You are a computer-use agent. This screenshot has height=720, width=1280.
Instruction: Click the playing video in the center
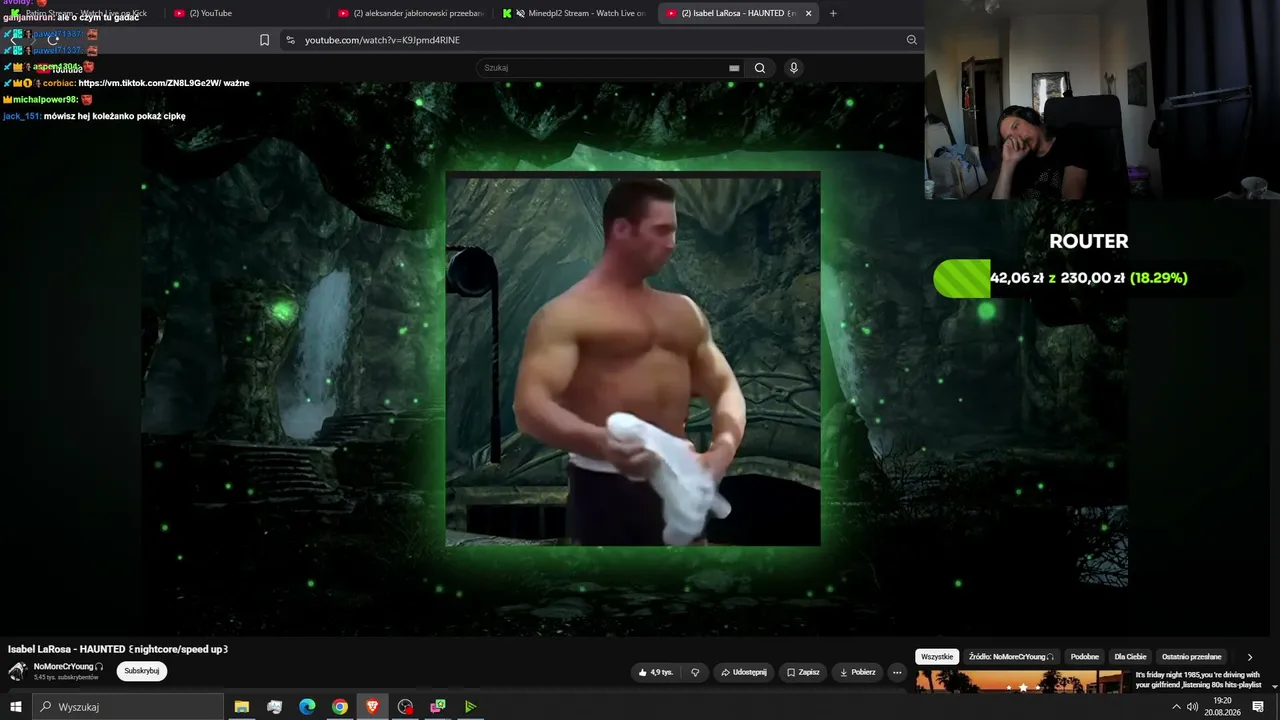[x=633, y=359]
